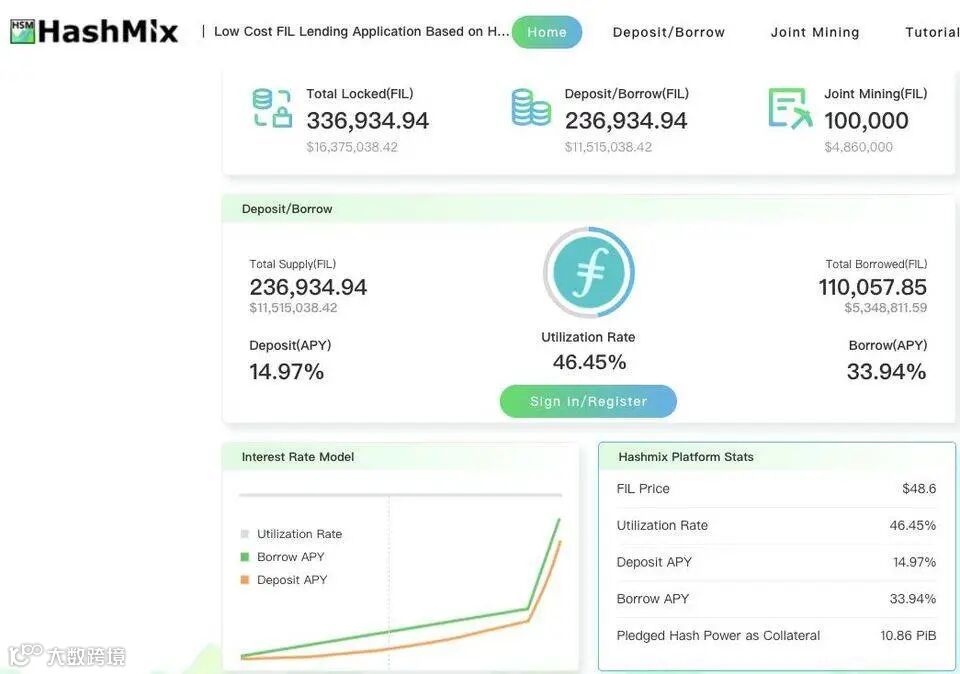This screenshot has width=960, height=674.
Task: Open the Home tab
Action: click(547, 32)
